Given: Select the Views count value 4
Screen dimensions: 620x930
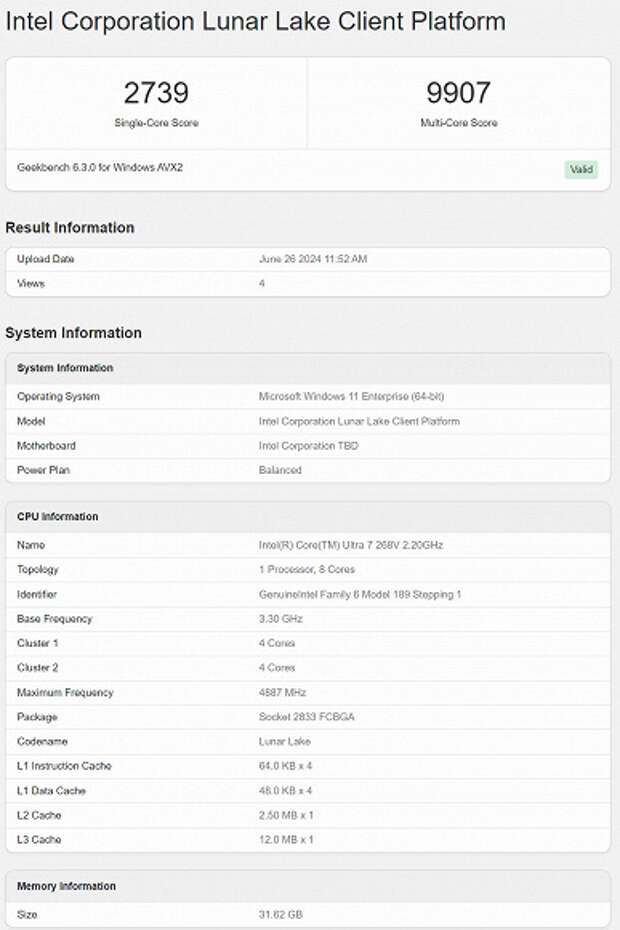Looking at the screenshot, I should coord(262,284).
